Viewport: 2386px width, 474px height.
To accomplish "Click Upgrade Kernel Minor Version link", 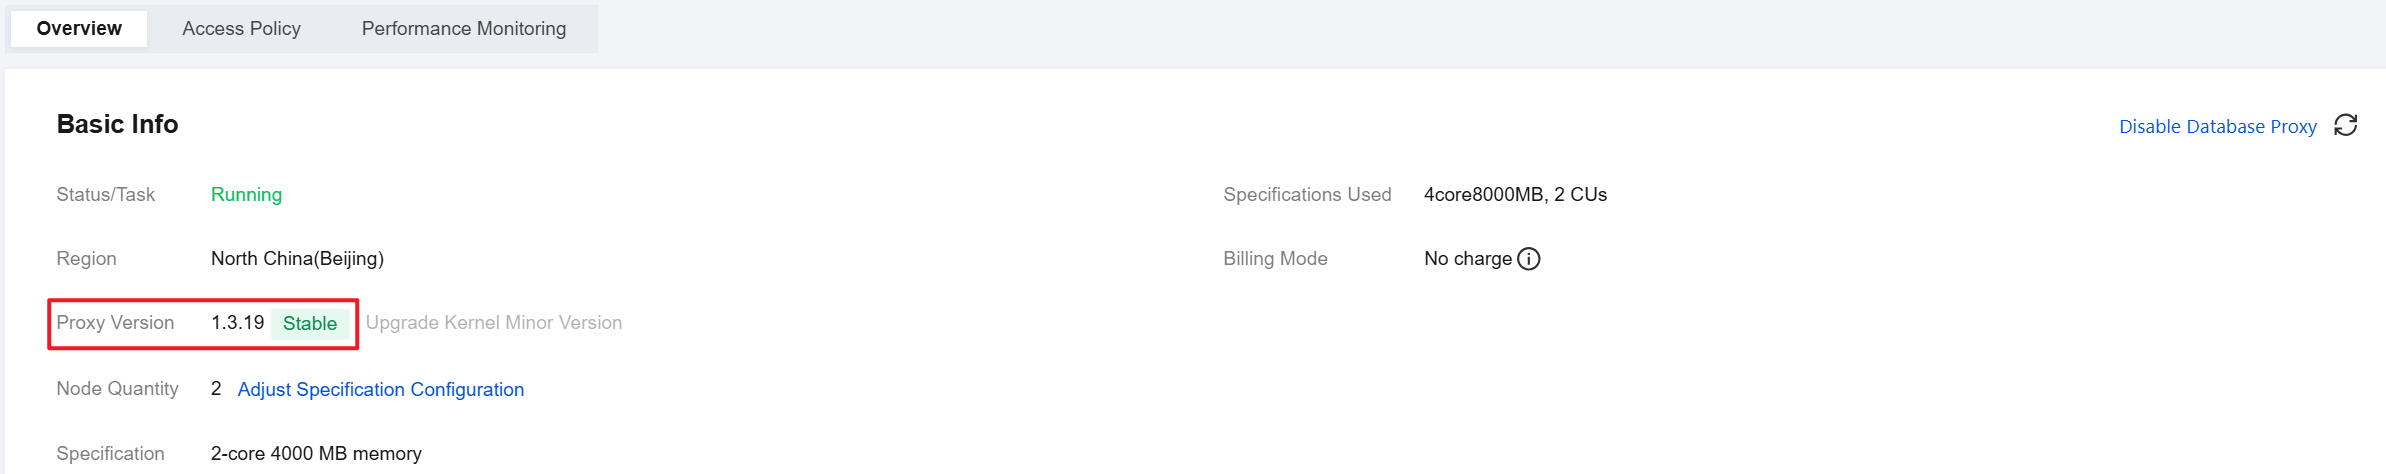I will pyautogui.click(x=493, y=323).
